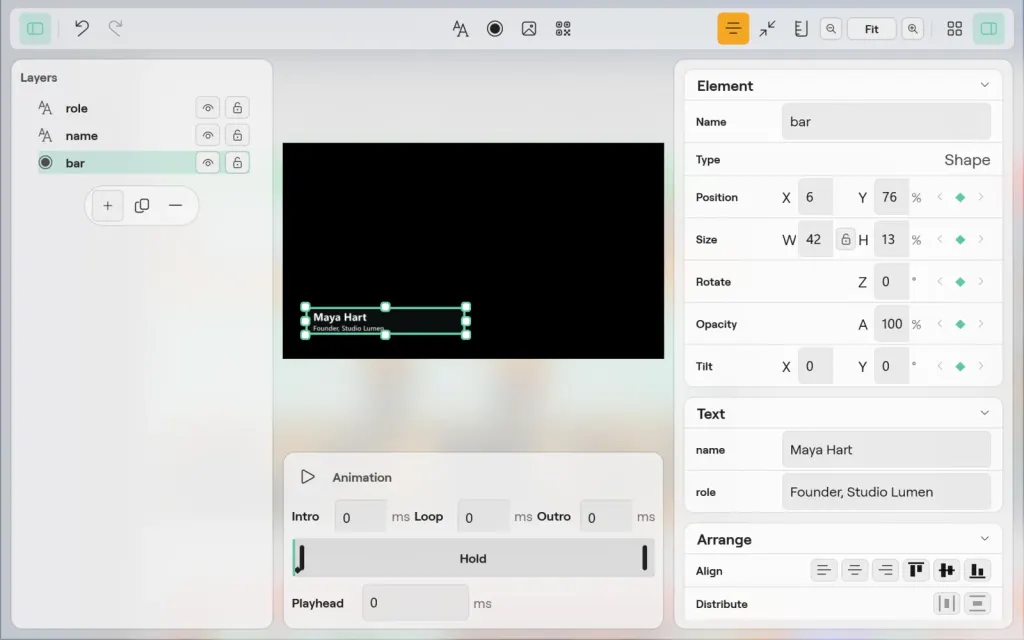1024x640 pixels.
Task: Add a QR code element
Action: click(563, 29)
